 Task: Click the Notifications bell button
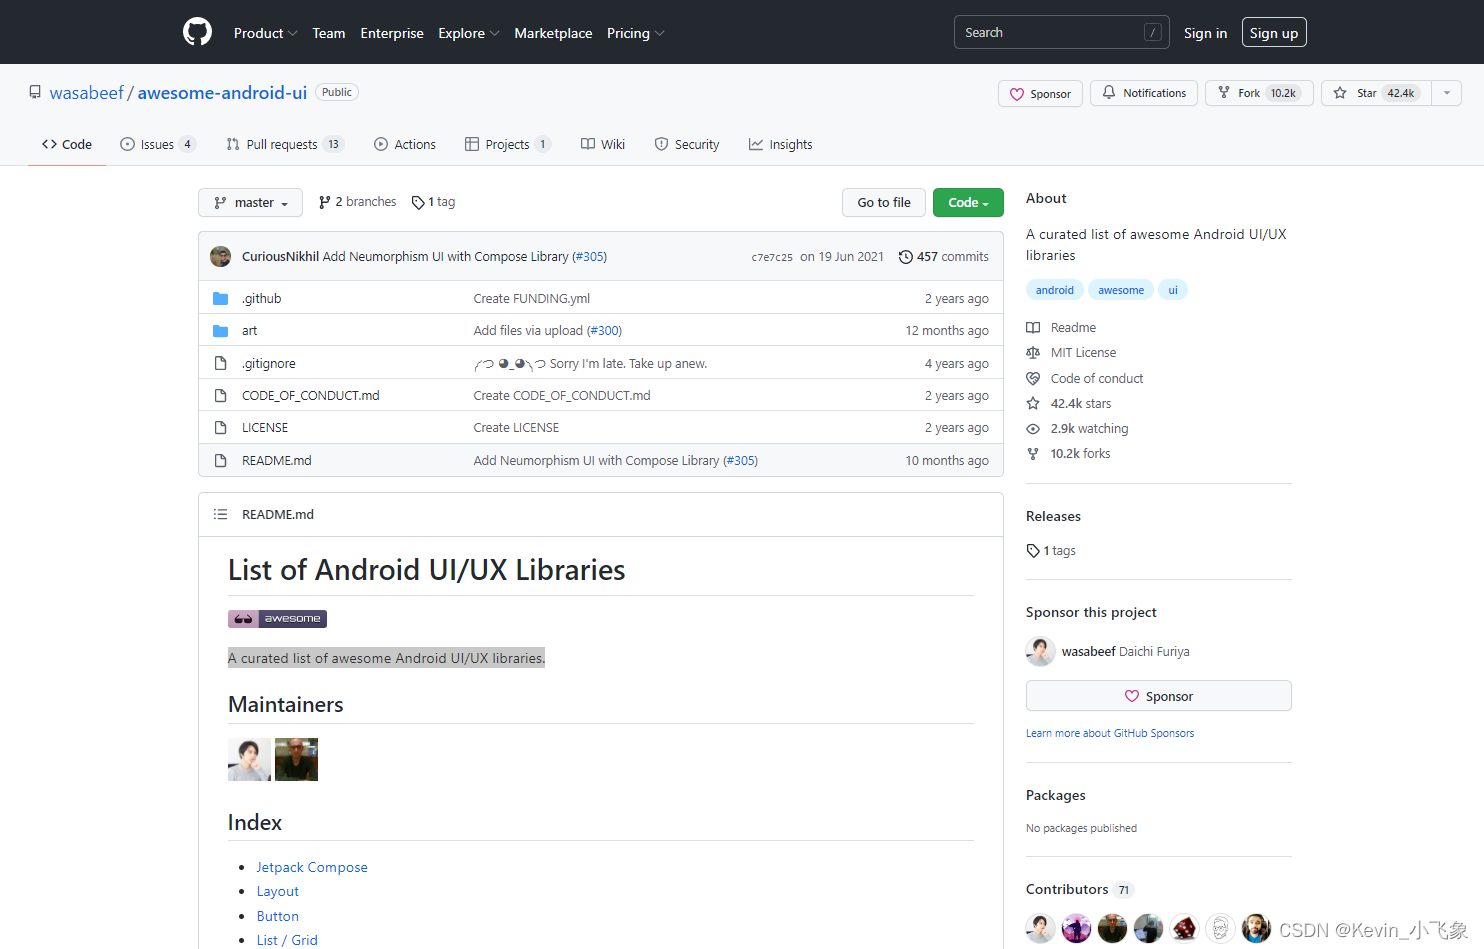click(x=1144, y=93)
